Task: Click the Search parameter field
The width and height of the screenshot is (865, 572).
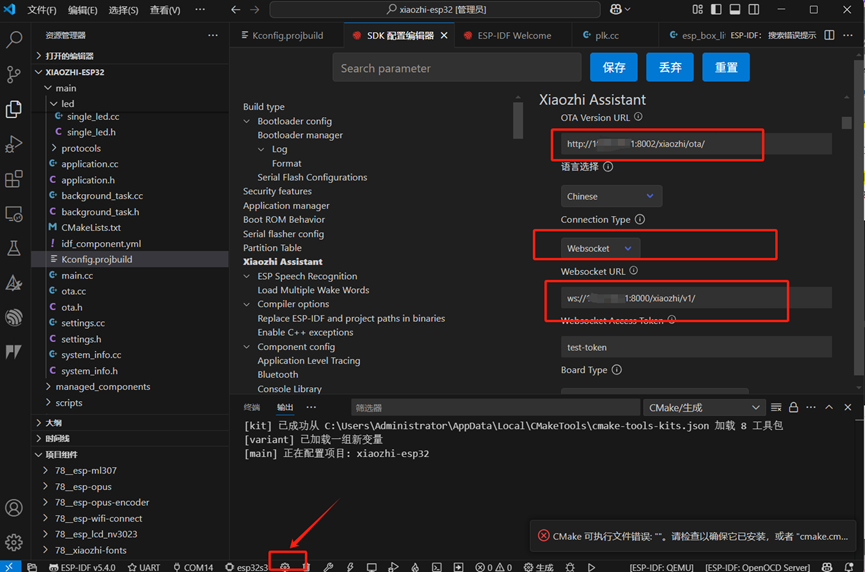Action: pos(457,68)
